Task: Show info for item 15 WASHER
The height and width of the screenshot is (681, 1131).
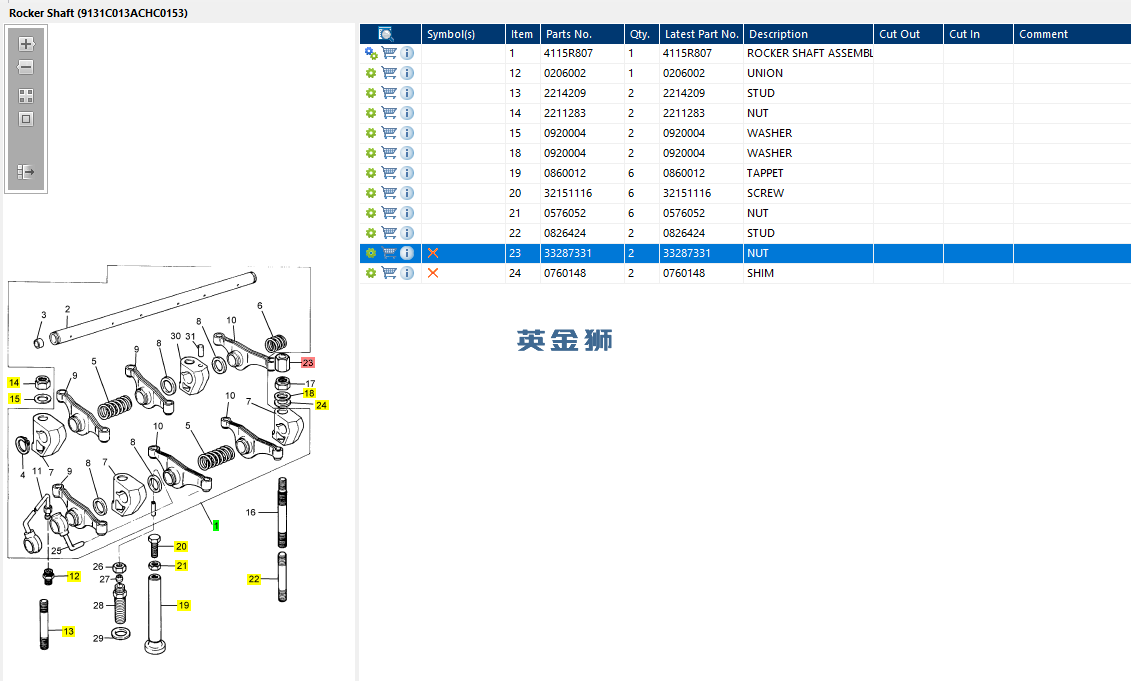Action: coord(407,133)
